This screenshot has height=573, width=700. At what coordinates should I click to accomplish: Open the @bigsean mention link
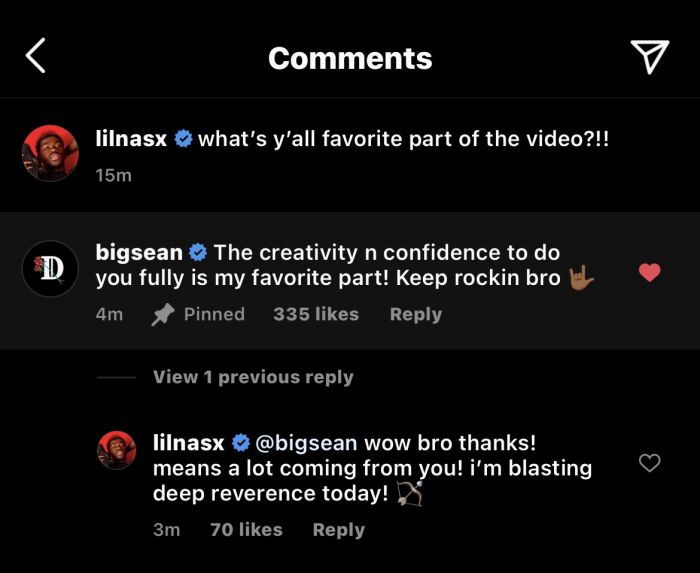306,444
